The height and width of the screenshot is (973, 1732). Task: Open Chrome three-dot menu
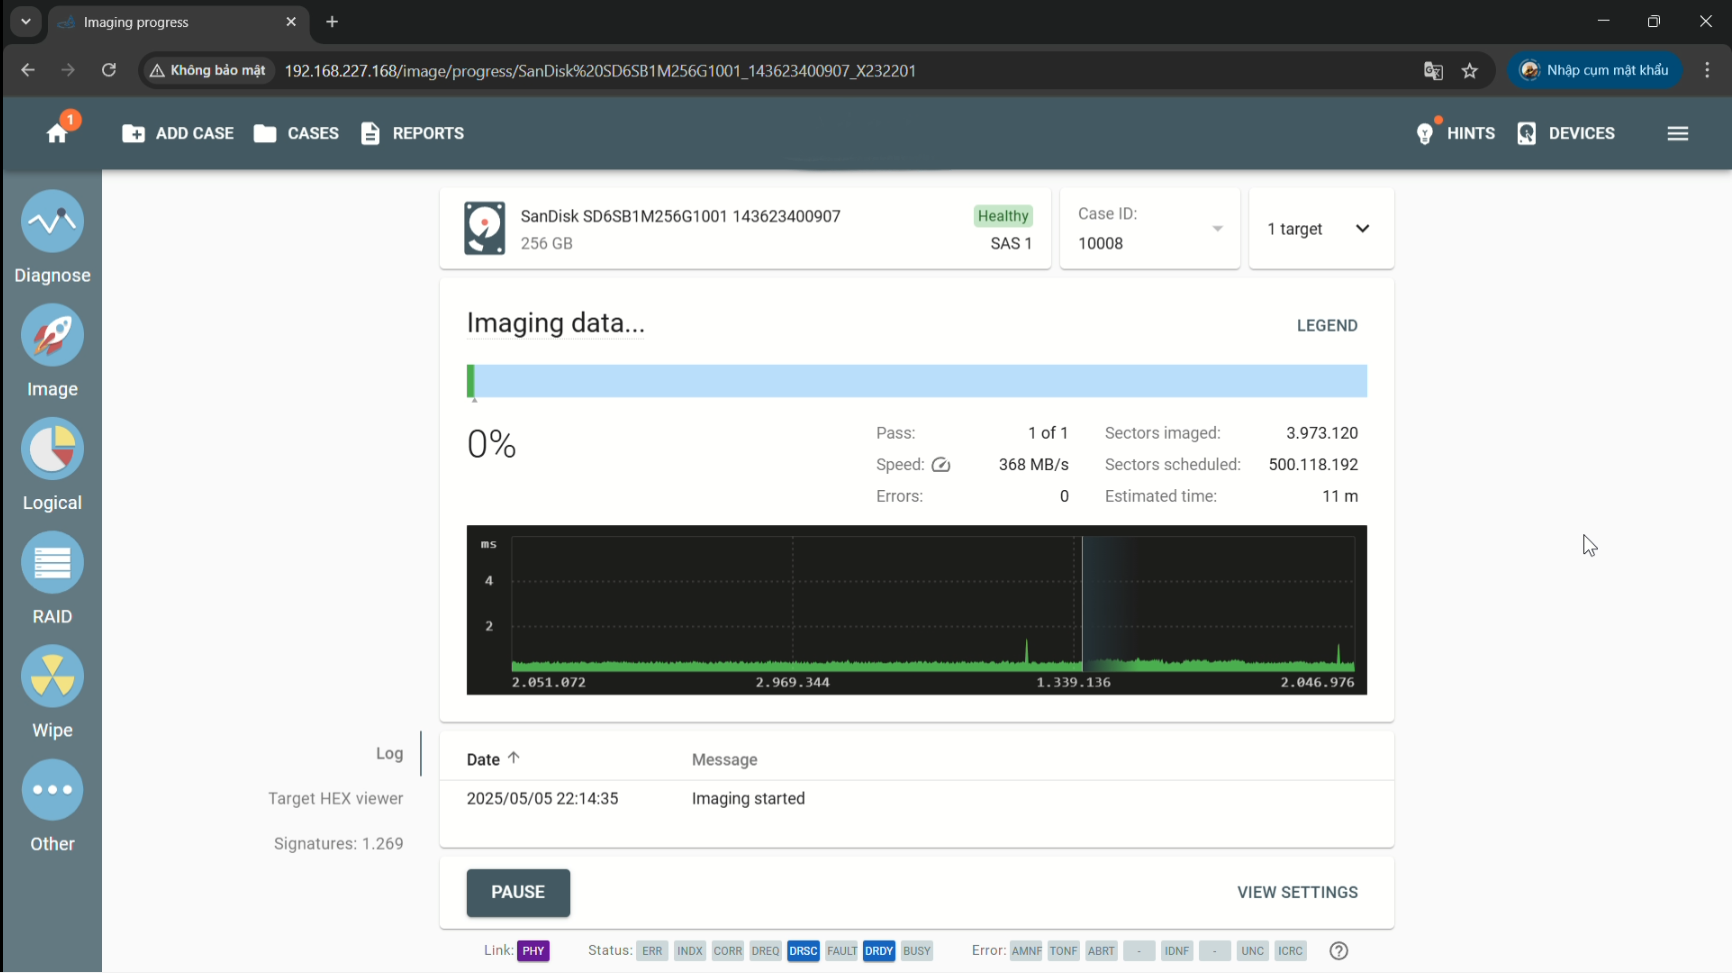pos(1708,70)
